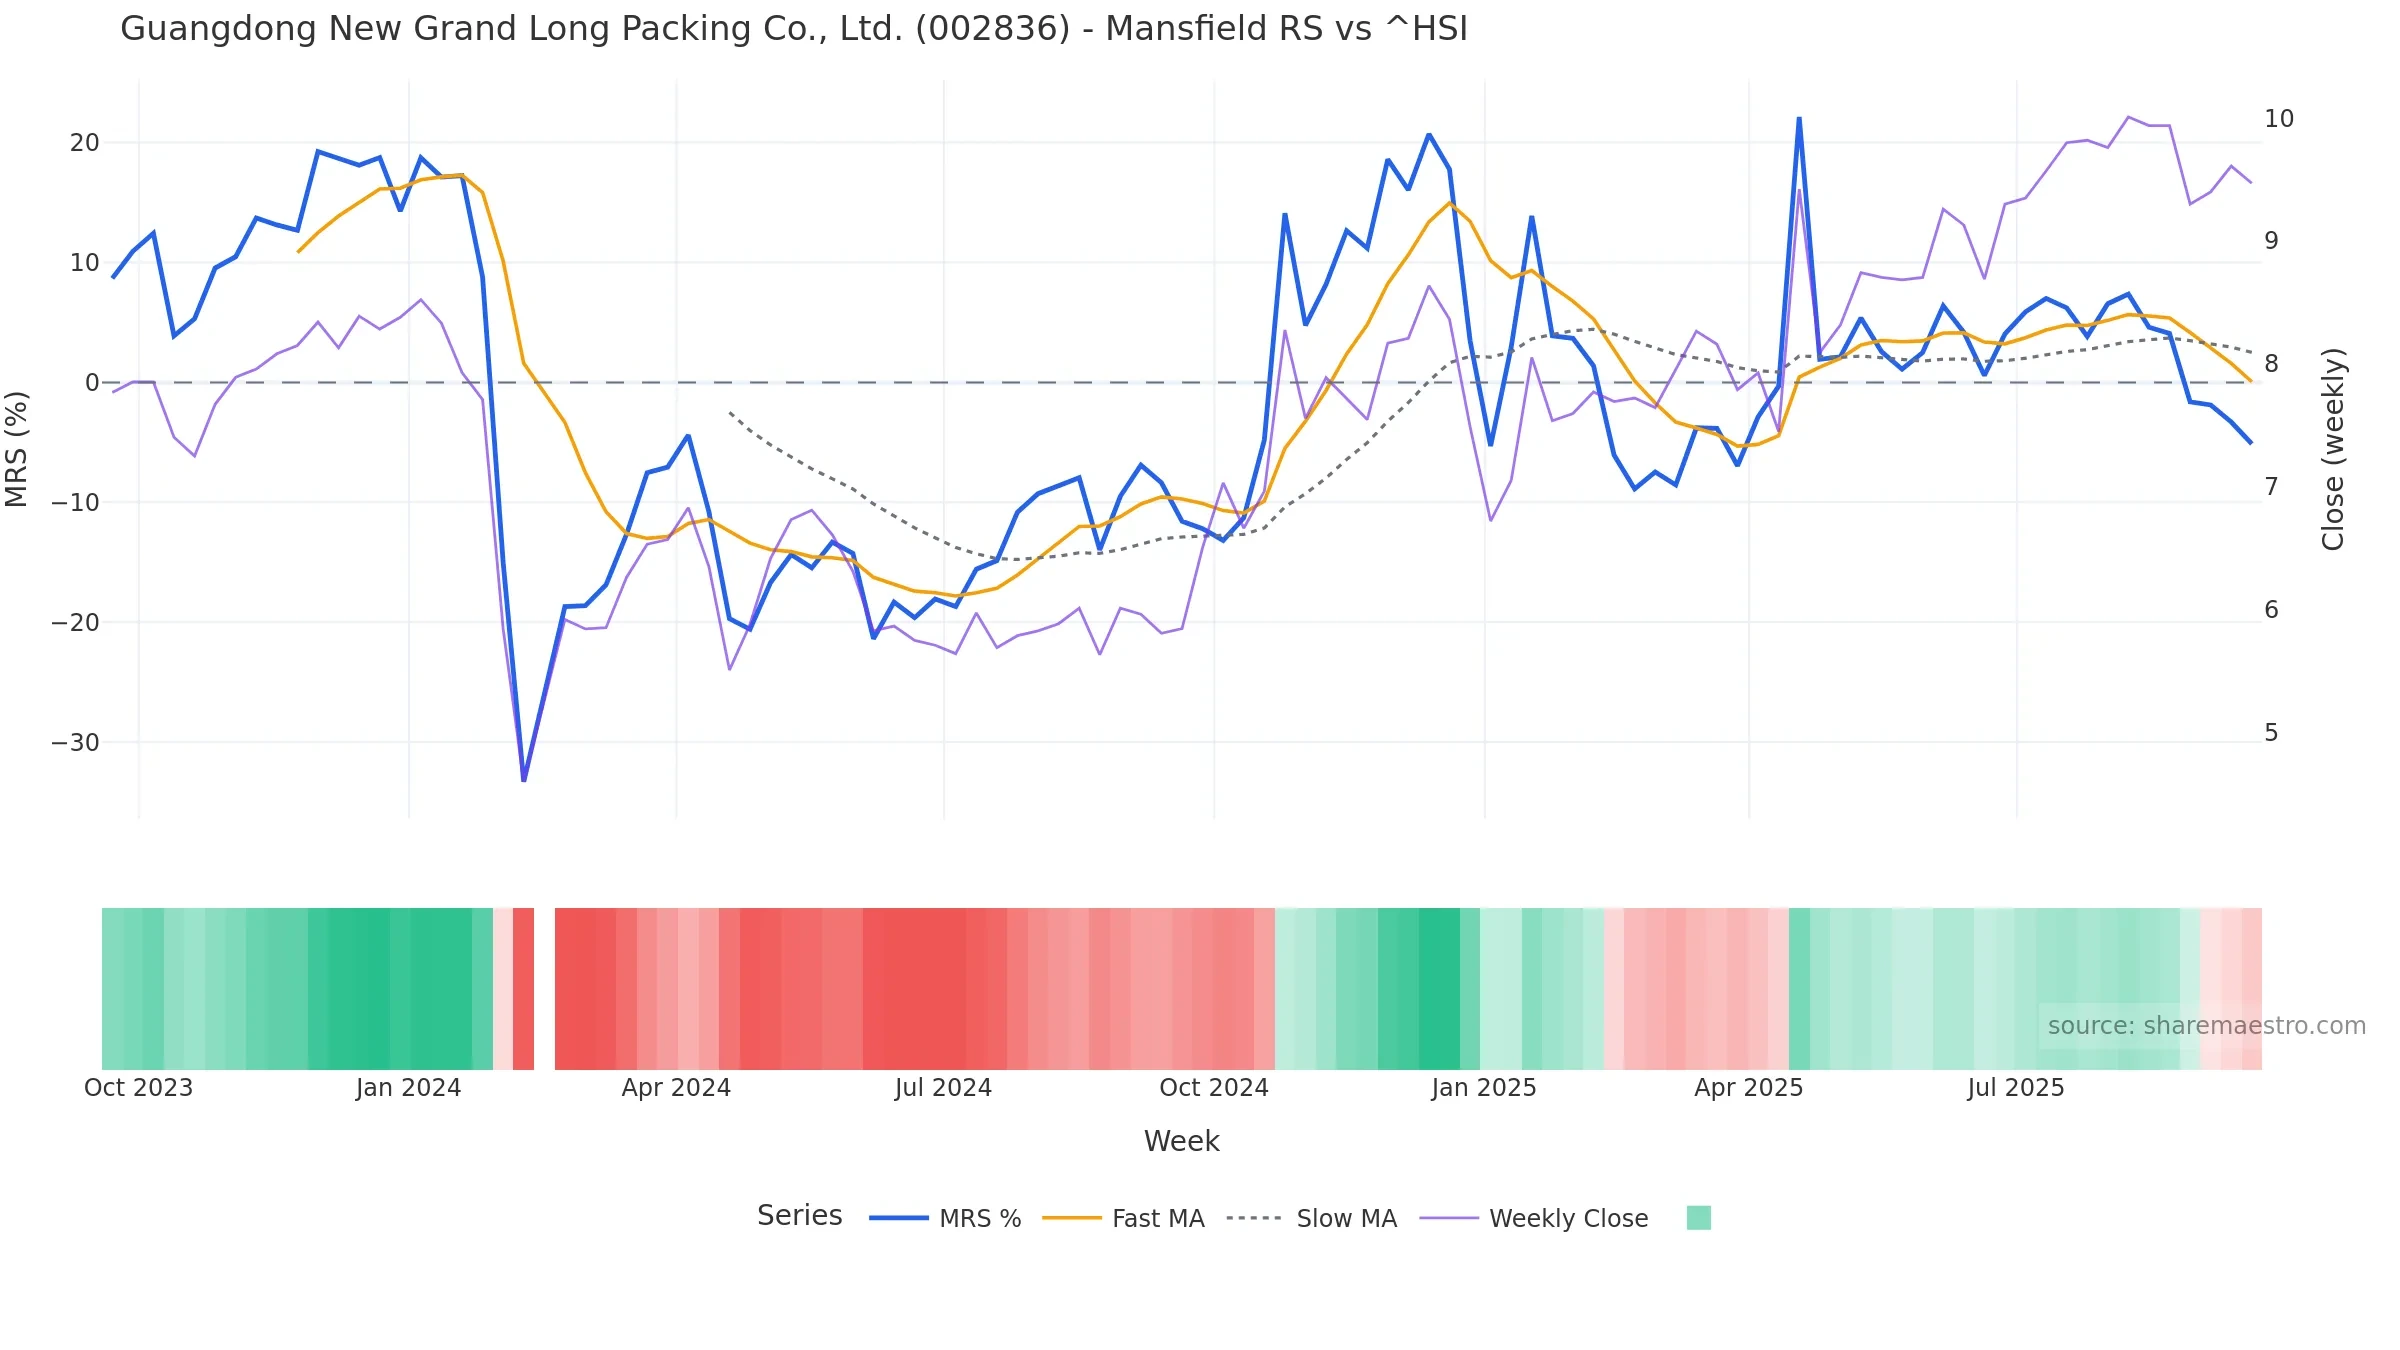Click the 'Apr 2025' x-axis label
This screenshot has height=1350, width=2400.
(1749, 1088)
